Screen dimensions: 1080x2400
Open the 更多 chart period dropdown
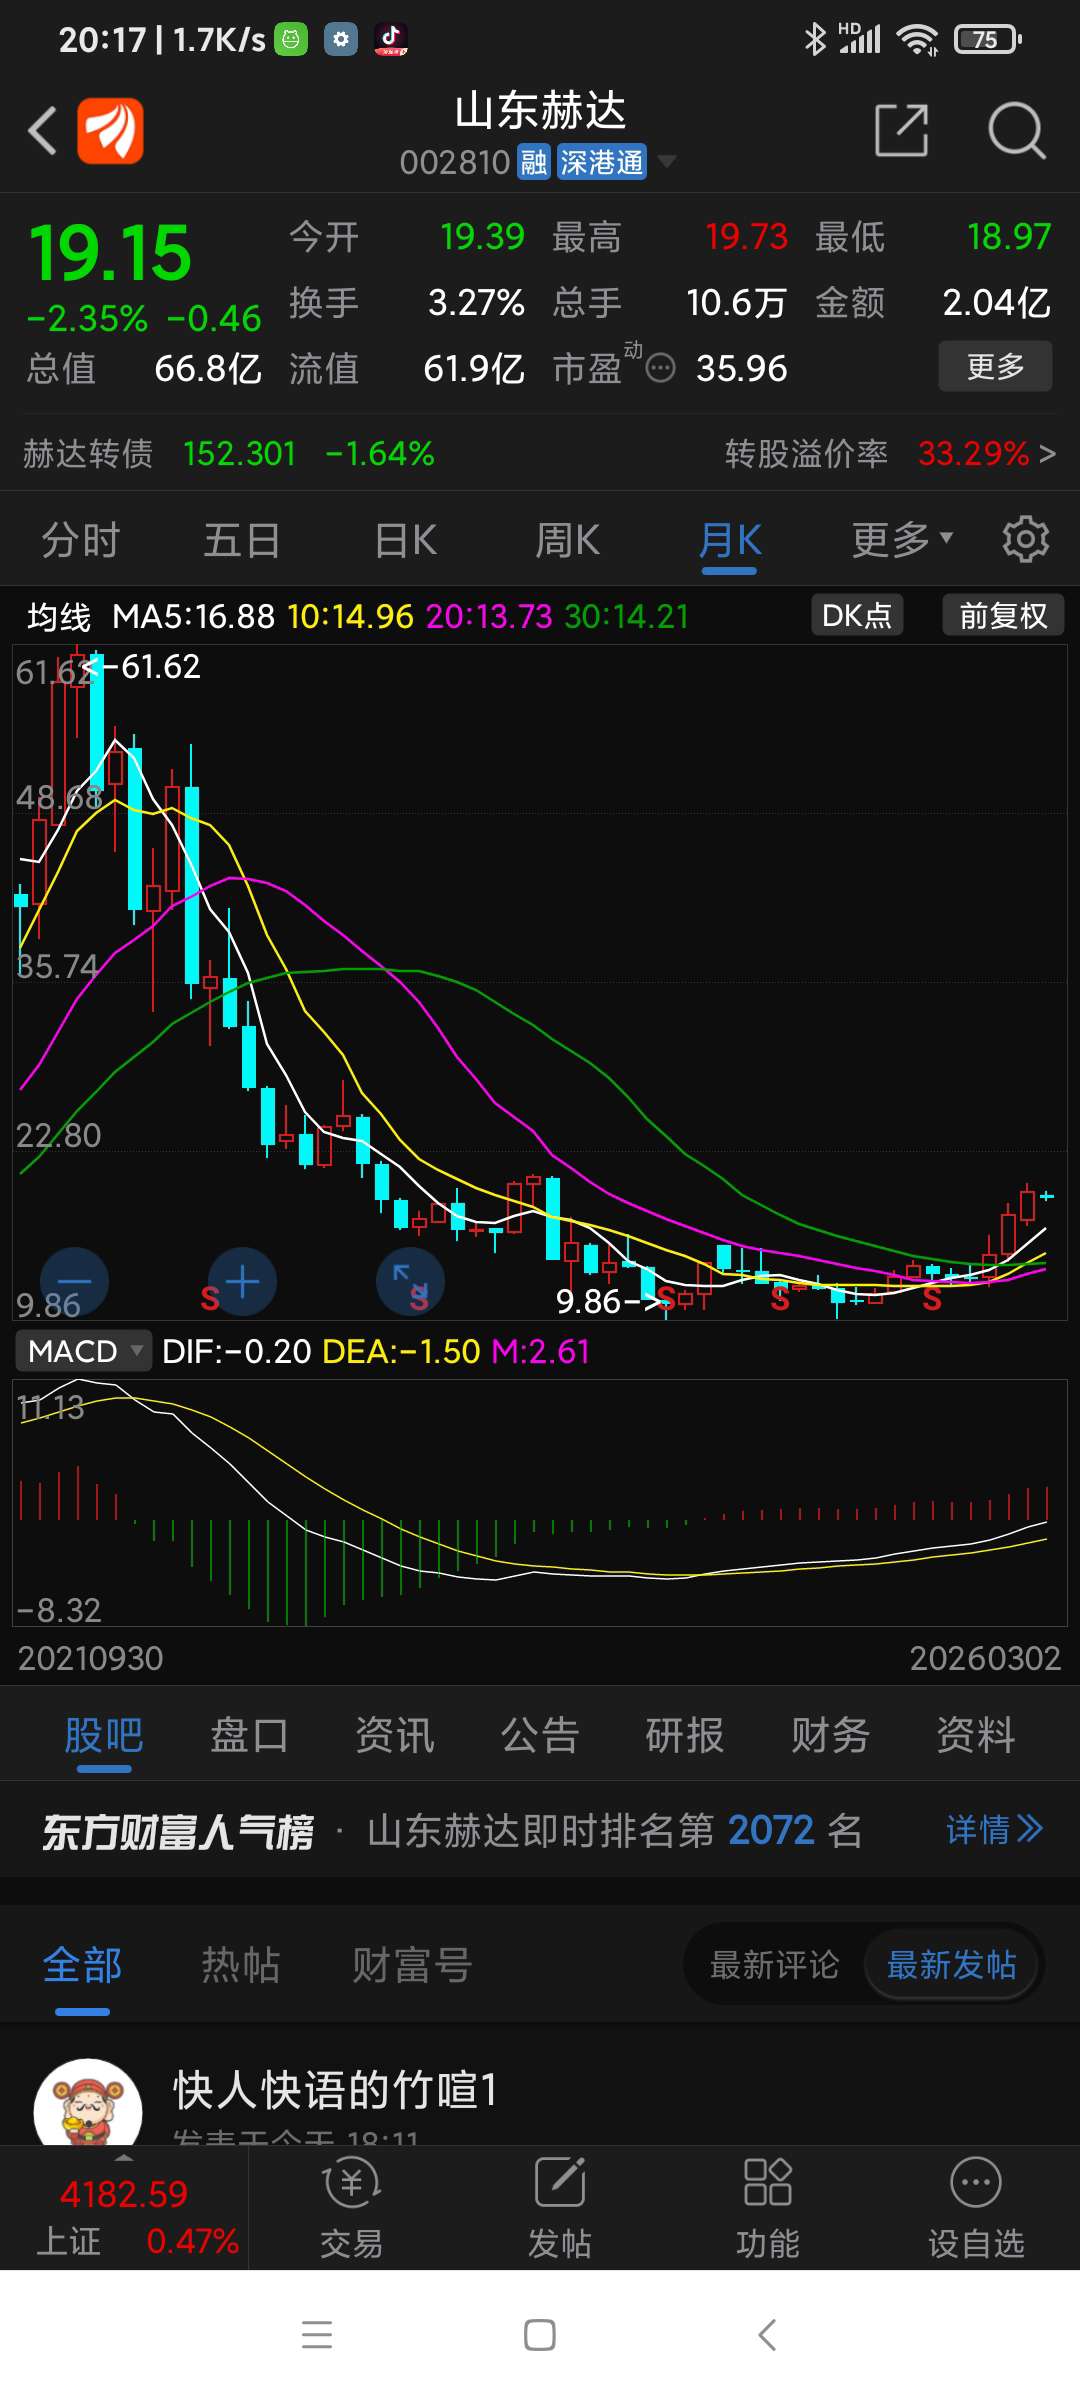(x=902, y=540)
